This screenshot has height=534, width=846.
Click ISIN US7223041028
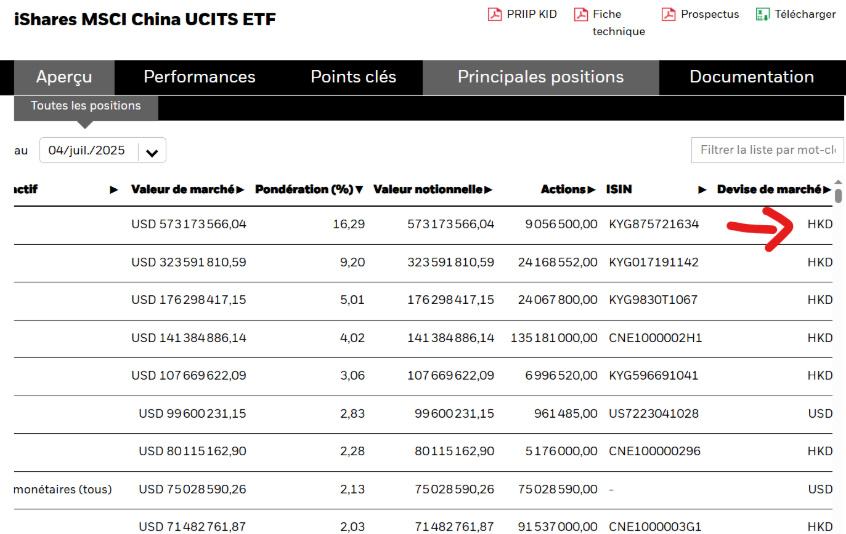[x=653, y=414]
